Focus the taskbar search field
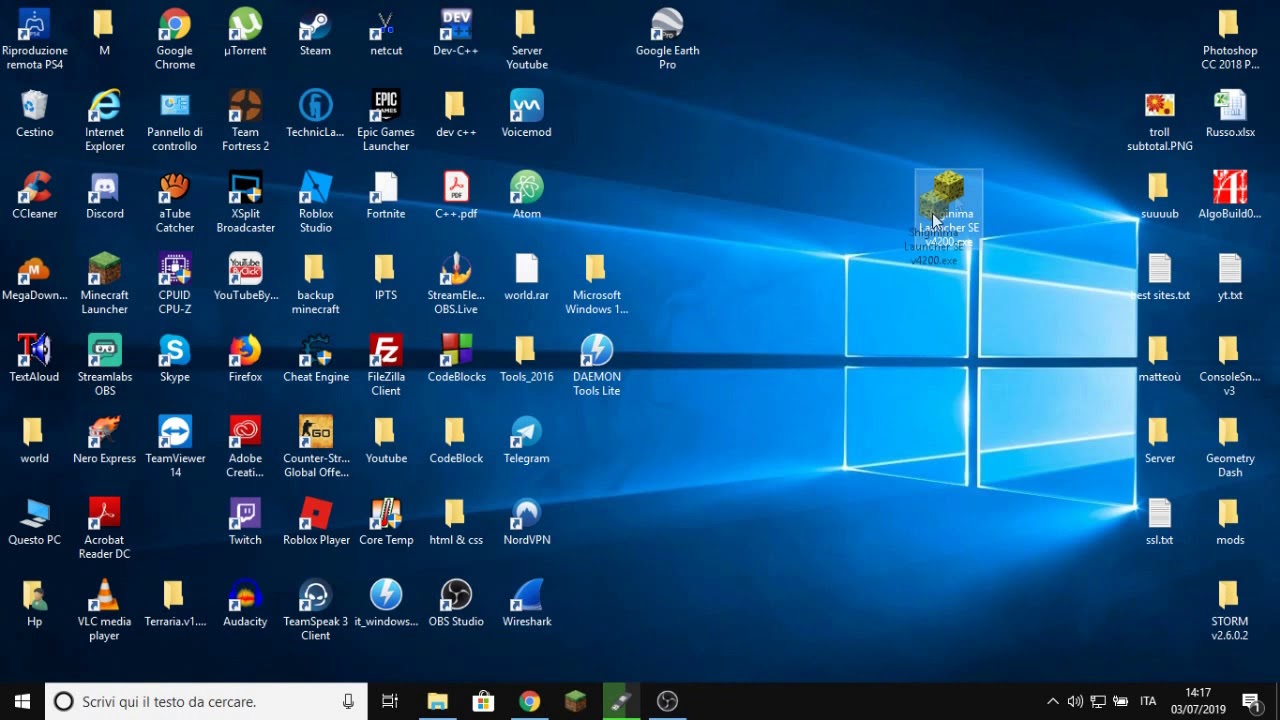 206,701
